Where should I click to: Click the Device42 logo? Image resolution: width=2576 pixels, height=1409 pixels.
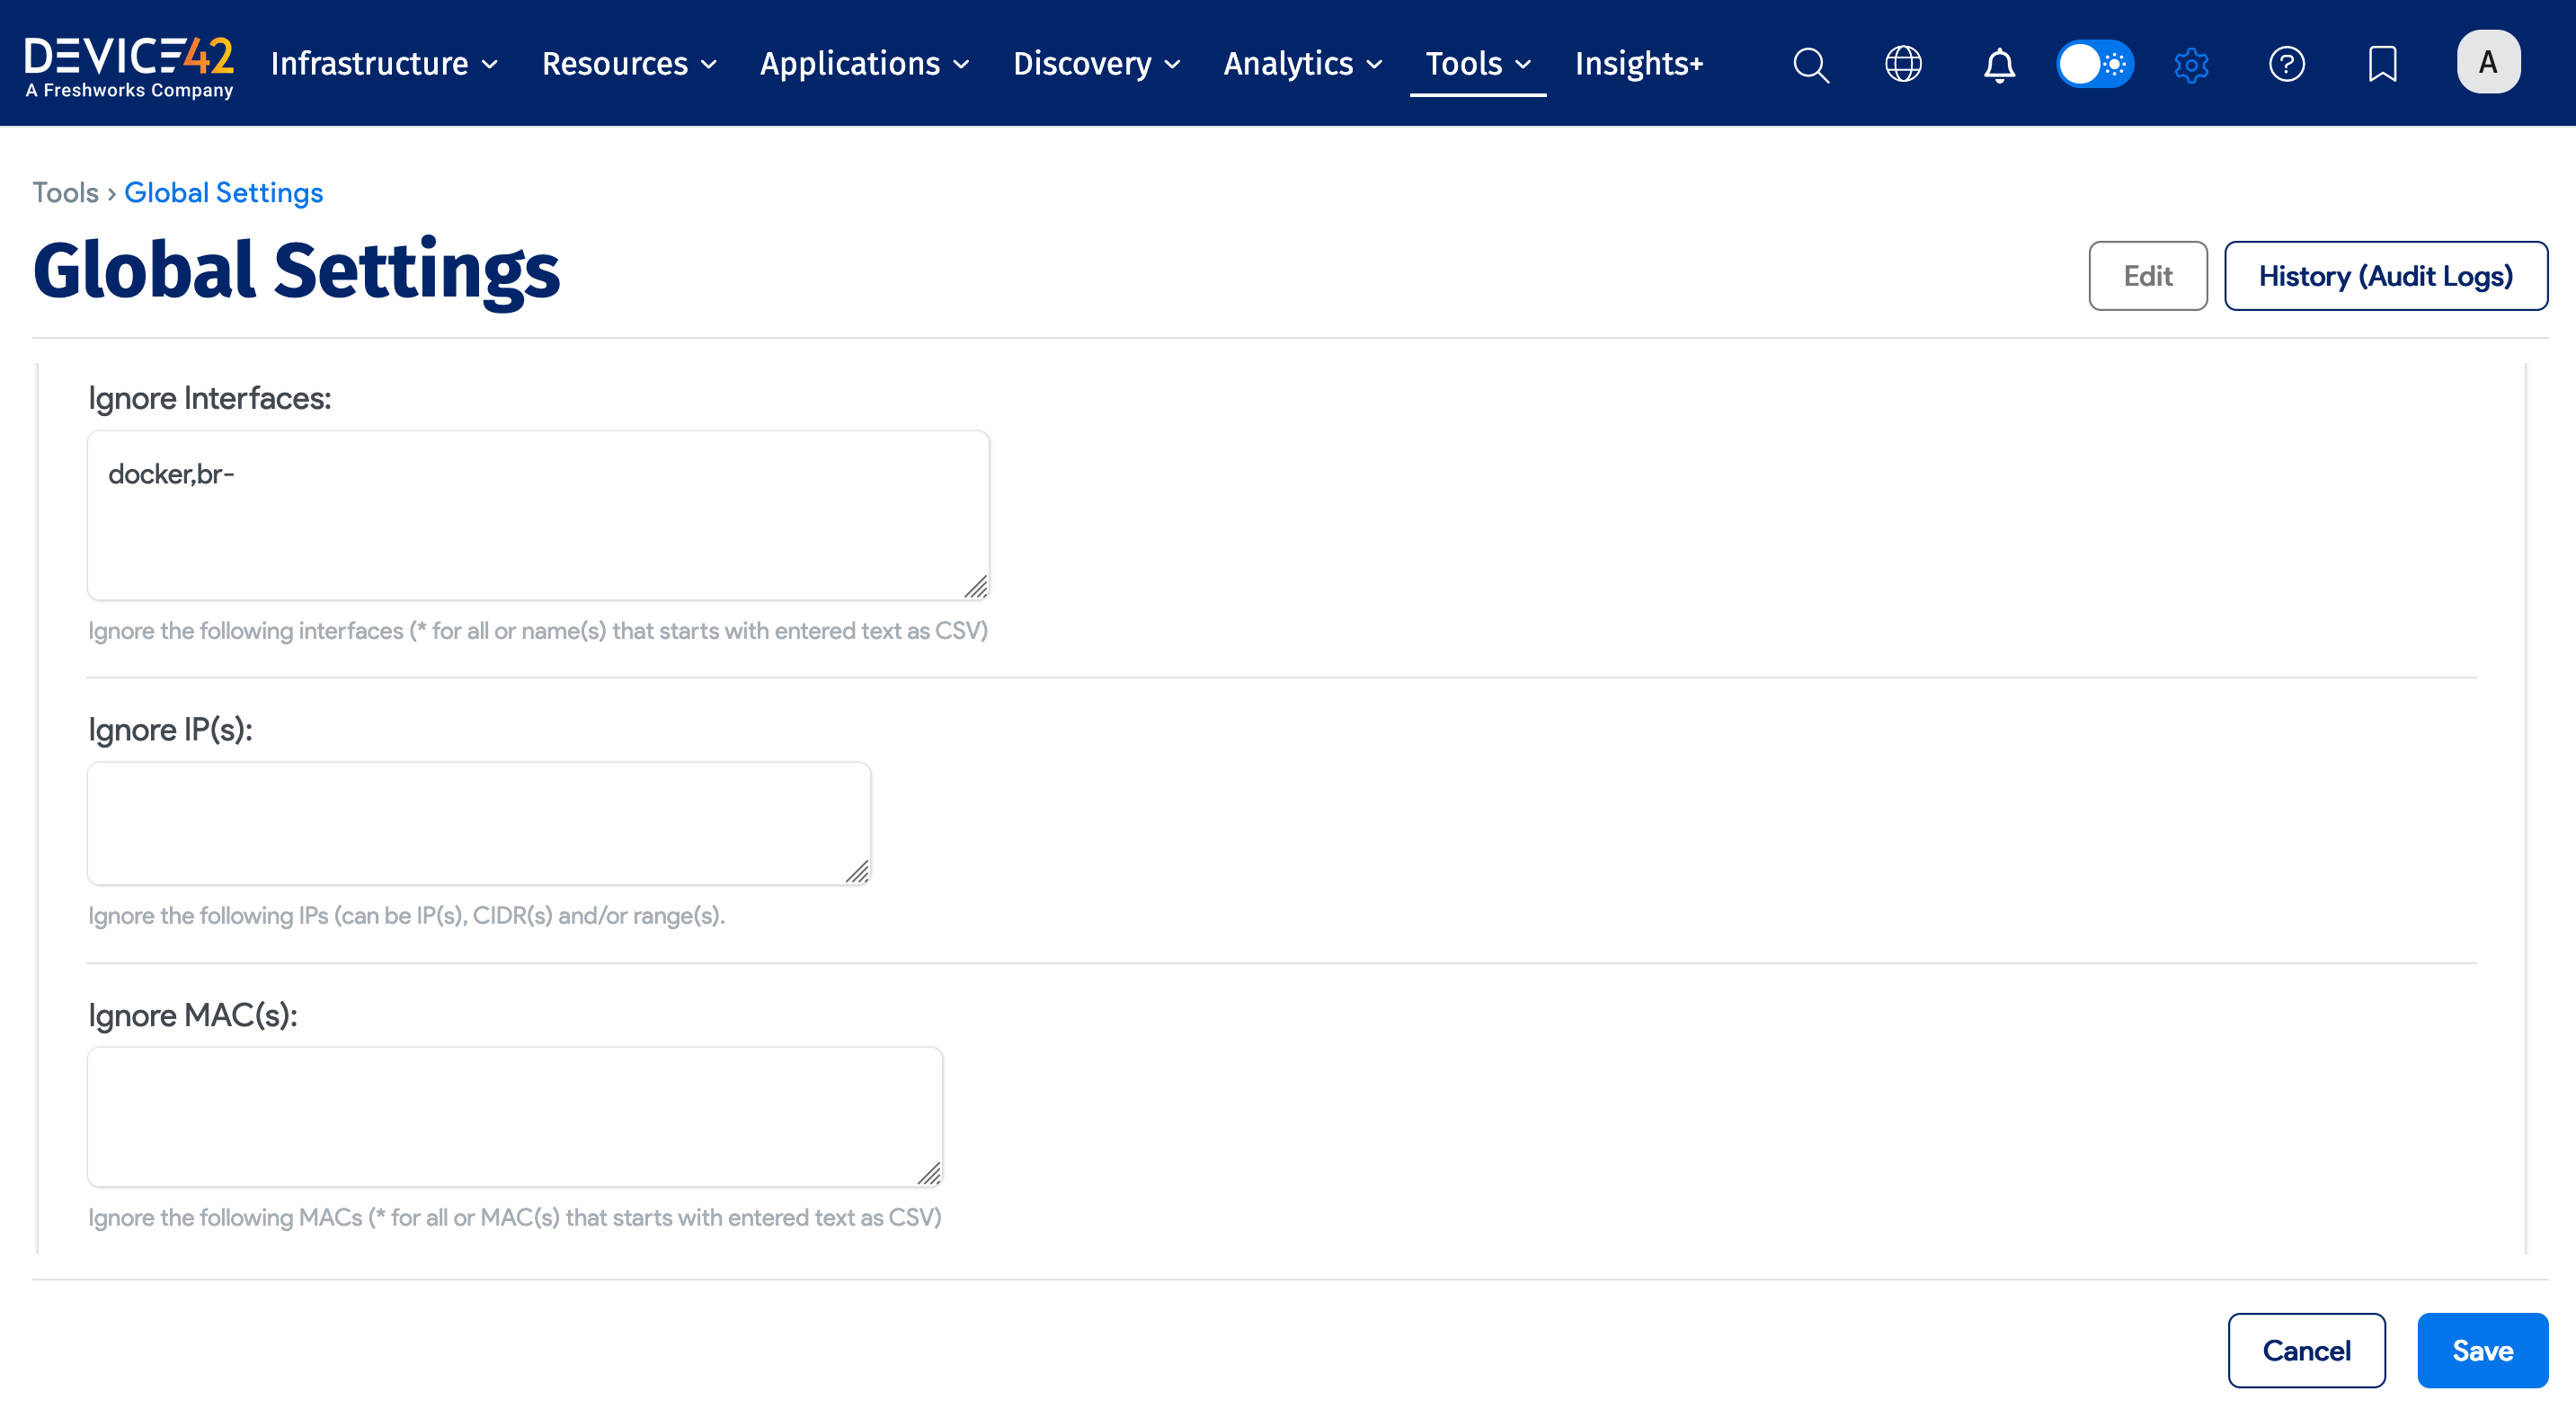point(129,64)
